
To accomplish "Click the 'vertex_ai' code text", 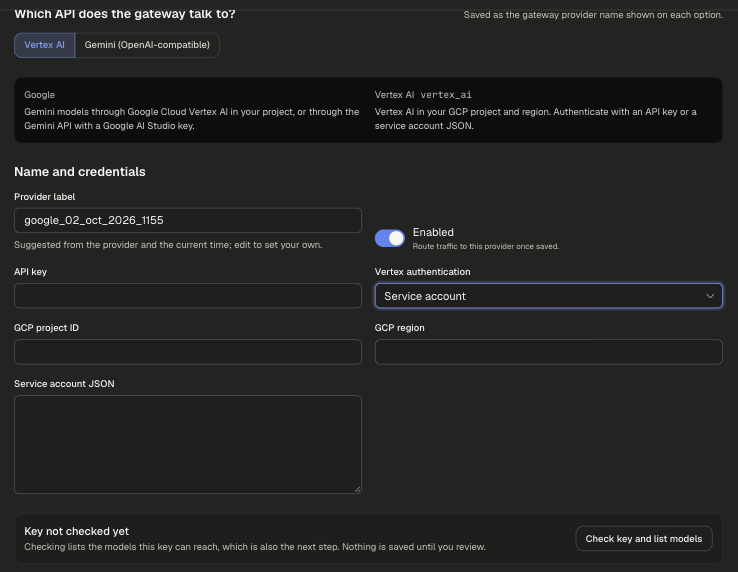I will coord(446,95).
